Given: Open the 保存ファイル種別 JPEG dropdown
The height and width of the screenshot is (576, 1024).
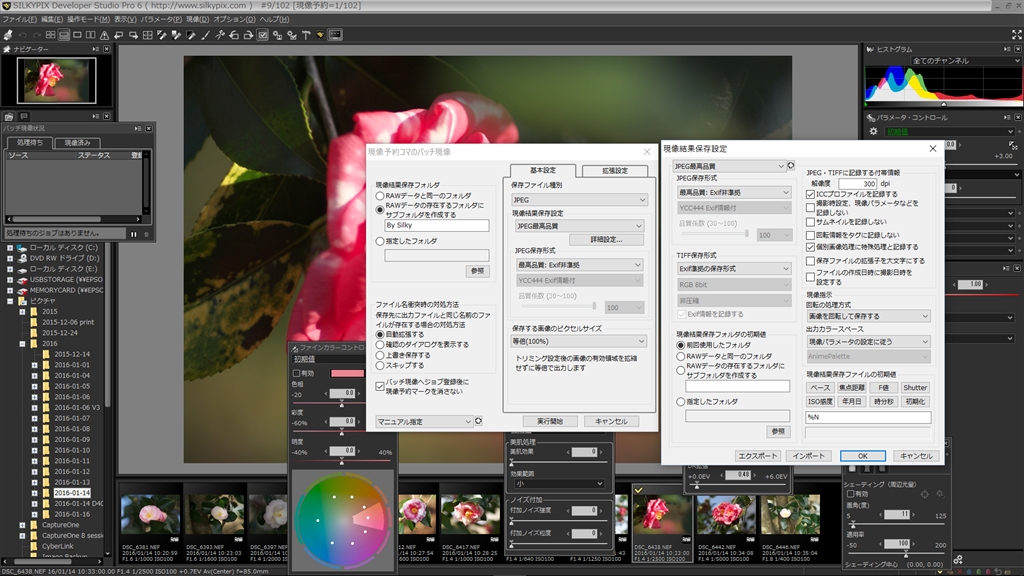Looking at the screenshot, I should coord(579,200).
